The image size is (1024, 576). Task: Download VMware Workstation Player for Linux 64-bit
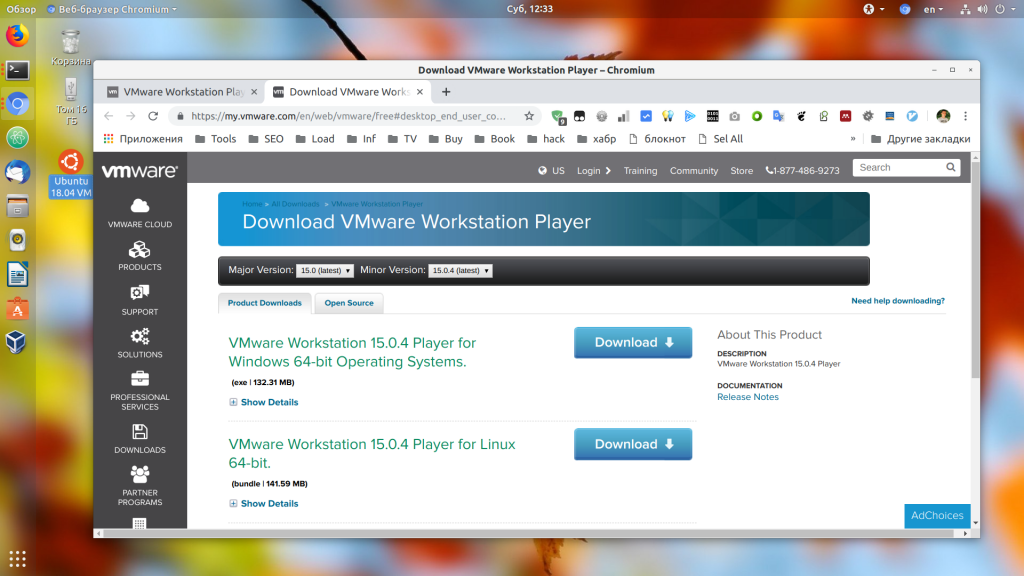(632, 444)
